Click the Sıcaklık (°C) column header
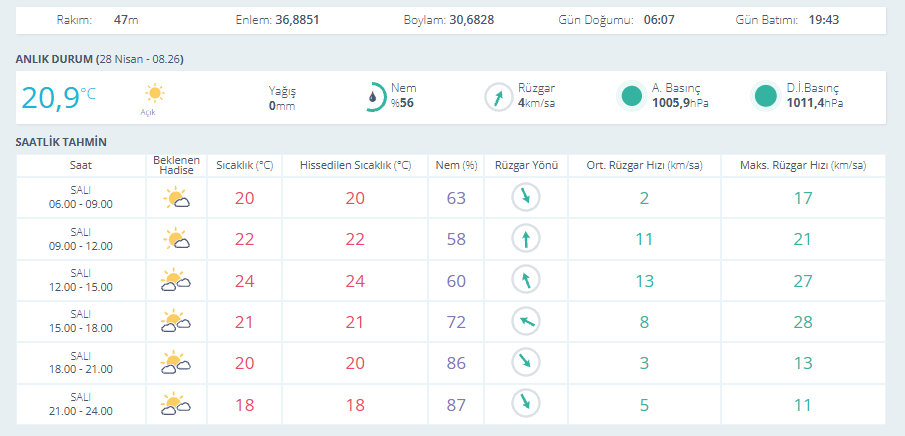 245,165
